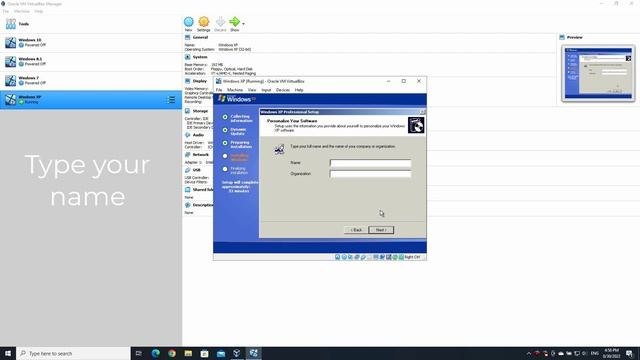The height and width of the screenshot is (360, 640).
Task: Open Machine menu in VirtualBox Manager
Action: pyautogui.click(x=22, y=11)
